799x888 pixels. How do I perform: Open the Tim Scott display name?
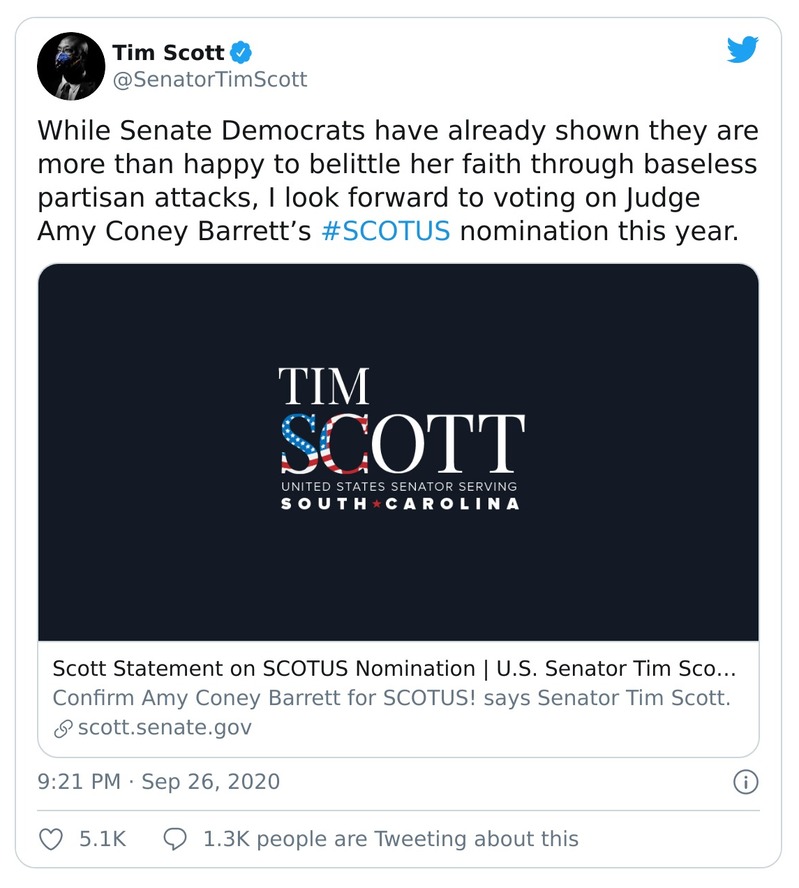pyautogui.click(x=168, y=51)
